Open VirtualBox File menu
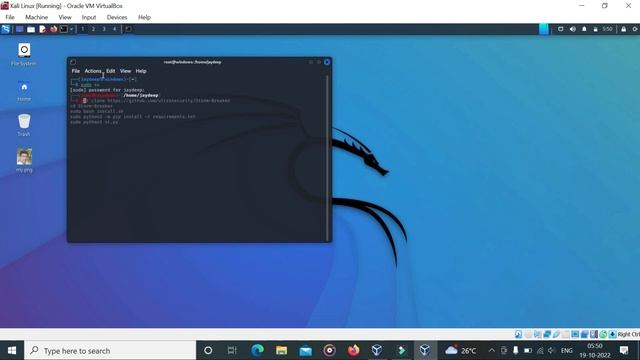 pyautogui.click(x=10, y=17)
